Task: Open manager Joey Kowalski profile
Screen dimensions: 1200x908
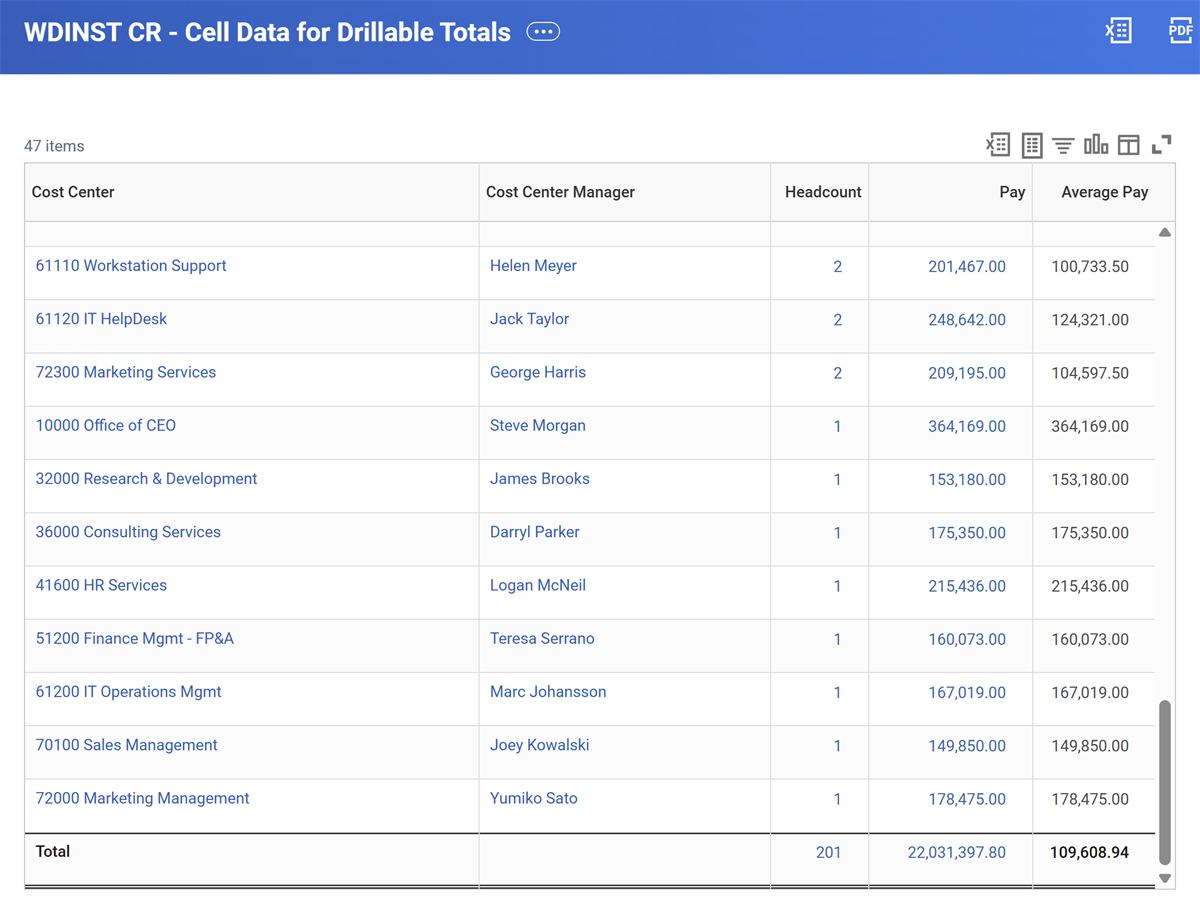Action: (x=540, y=745)
